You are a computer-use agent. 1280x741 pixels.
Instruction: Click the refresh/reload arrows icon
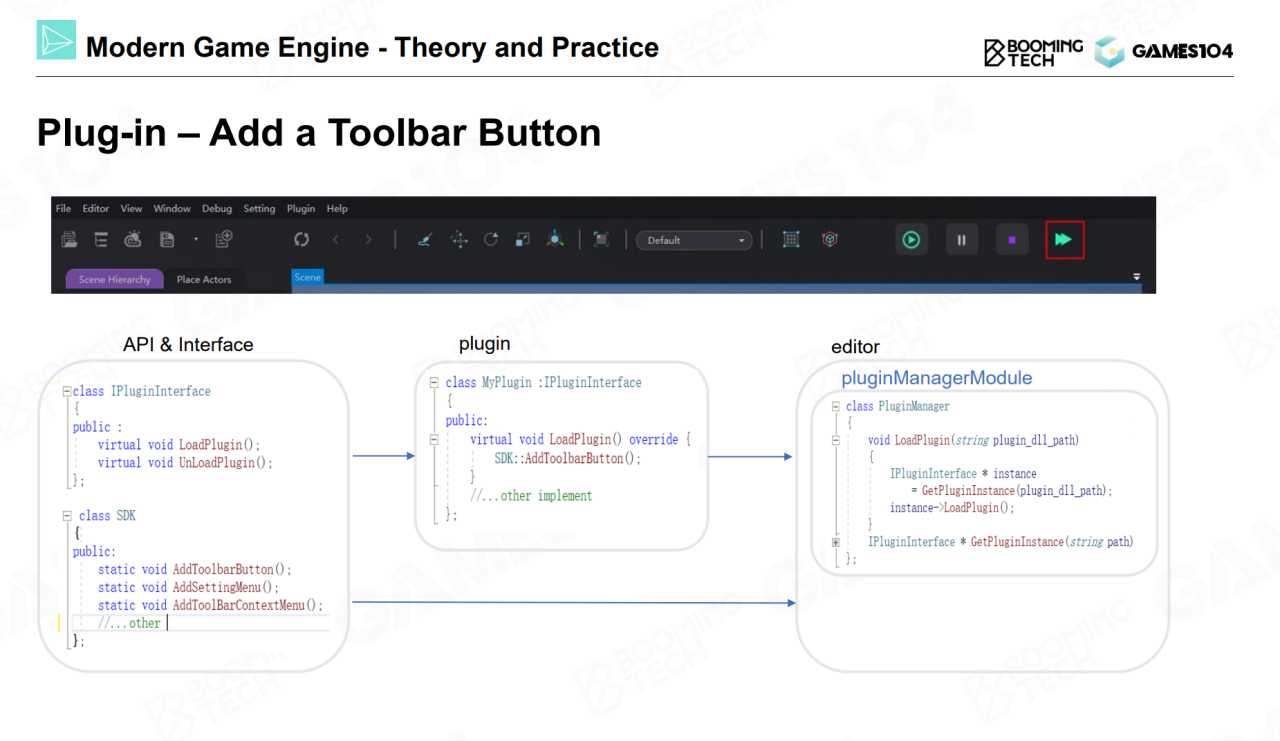tap(301, 240)
